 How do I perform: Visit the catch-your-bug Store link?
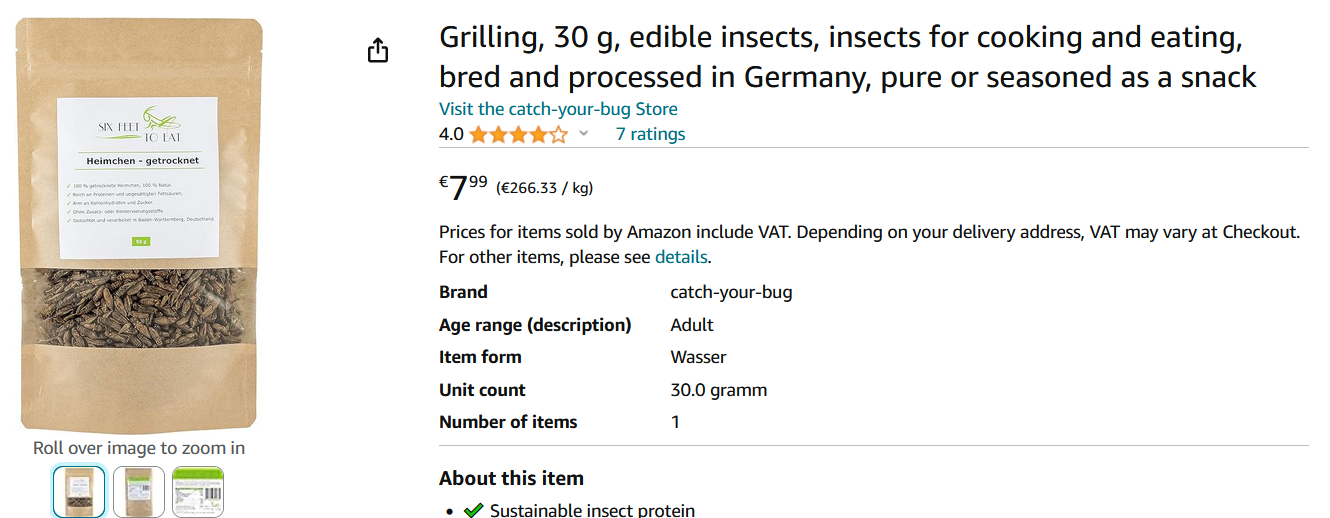558,109
